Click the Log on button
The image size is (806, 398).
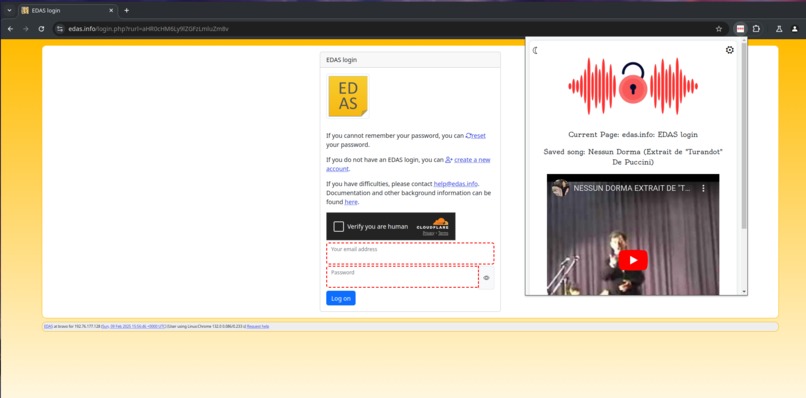(340, 298)
